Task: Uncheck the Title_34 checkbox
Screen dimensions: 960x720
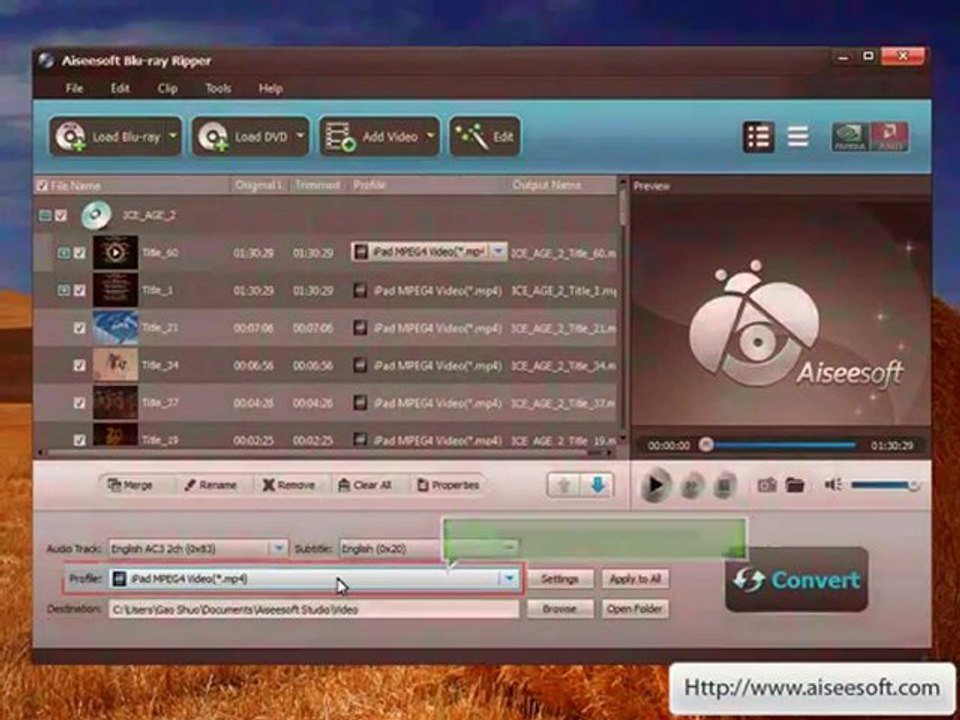Action: click(80, 366)
